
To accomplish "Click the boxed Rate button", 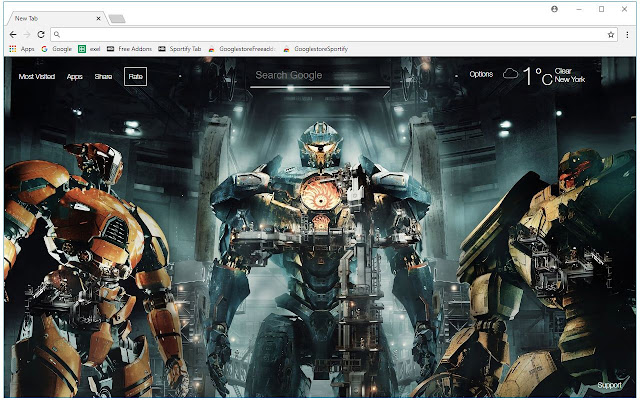I will [x=136, y=76].
